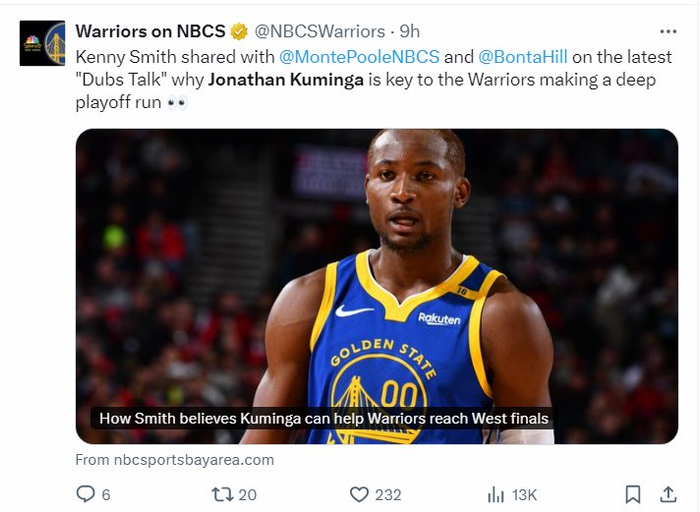Open the view analytics bar chart icon
Viewport: 700px width, 512px height.
(x=496, y=494)
